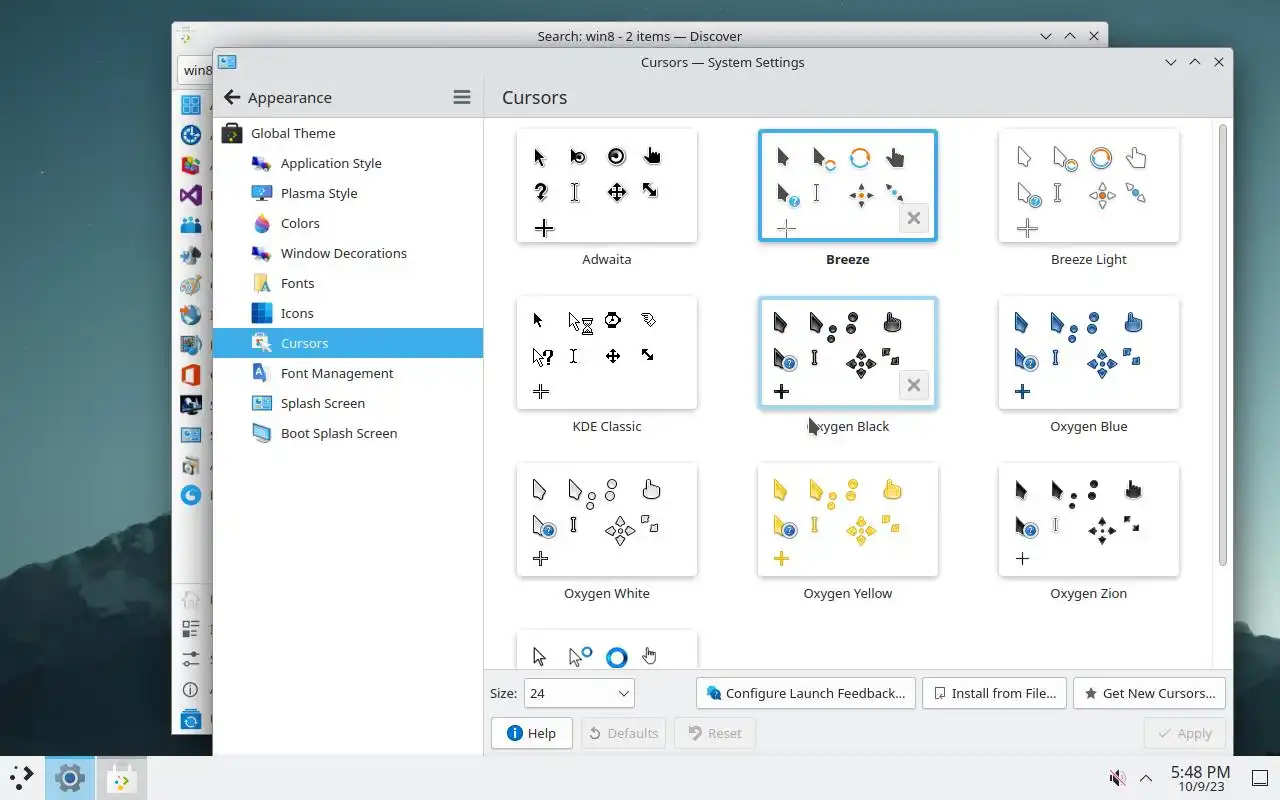
Task: Select Application Style in sidebar
Action: [348, 163]
